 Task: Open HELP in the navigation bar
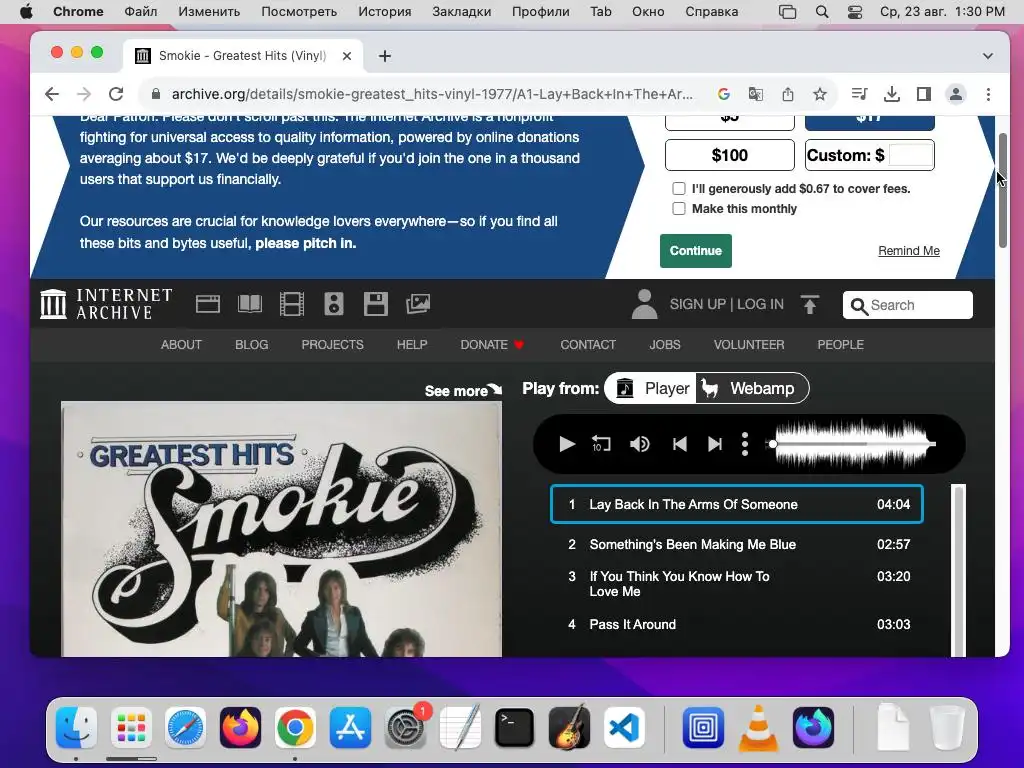click(412, 345)
